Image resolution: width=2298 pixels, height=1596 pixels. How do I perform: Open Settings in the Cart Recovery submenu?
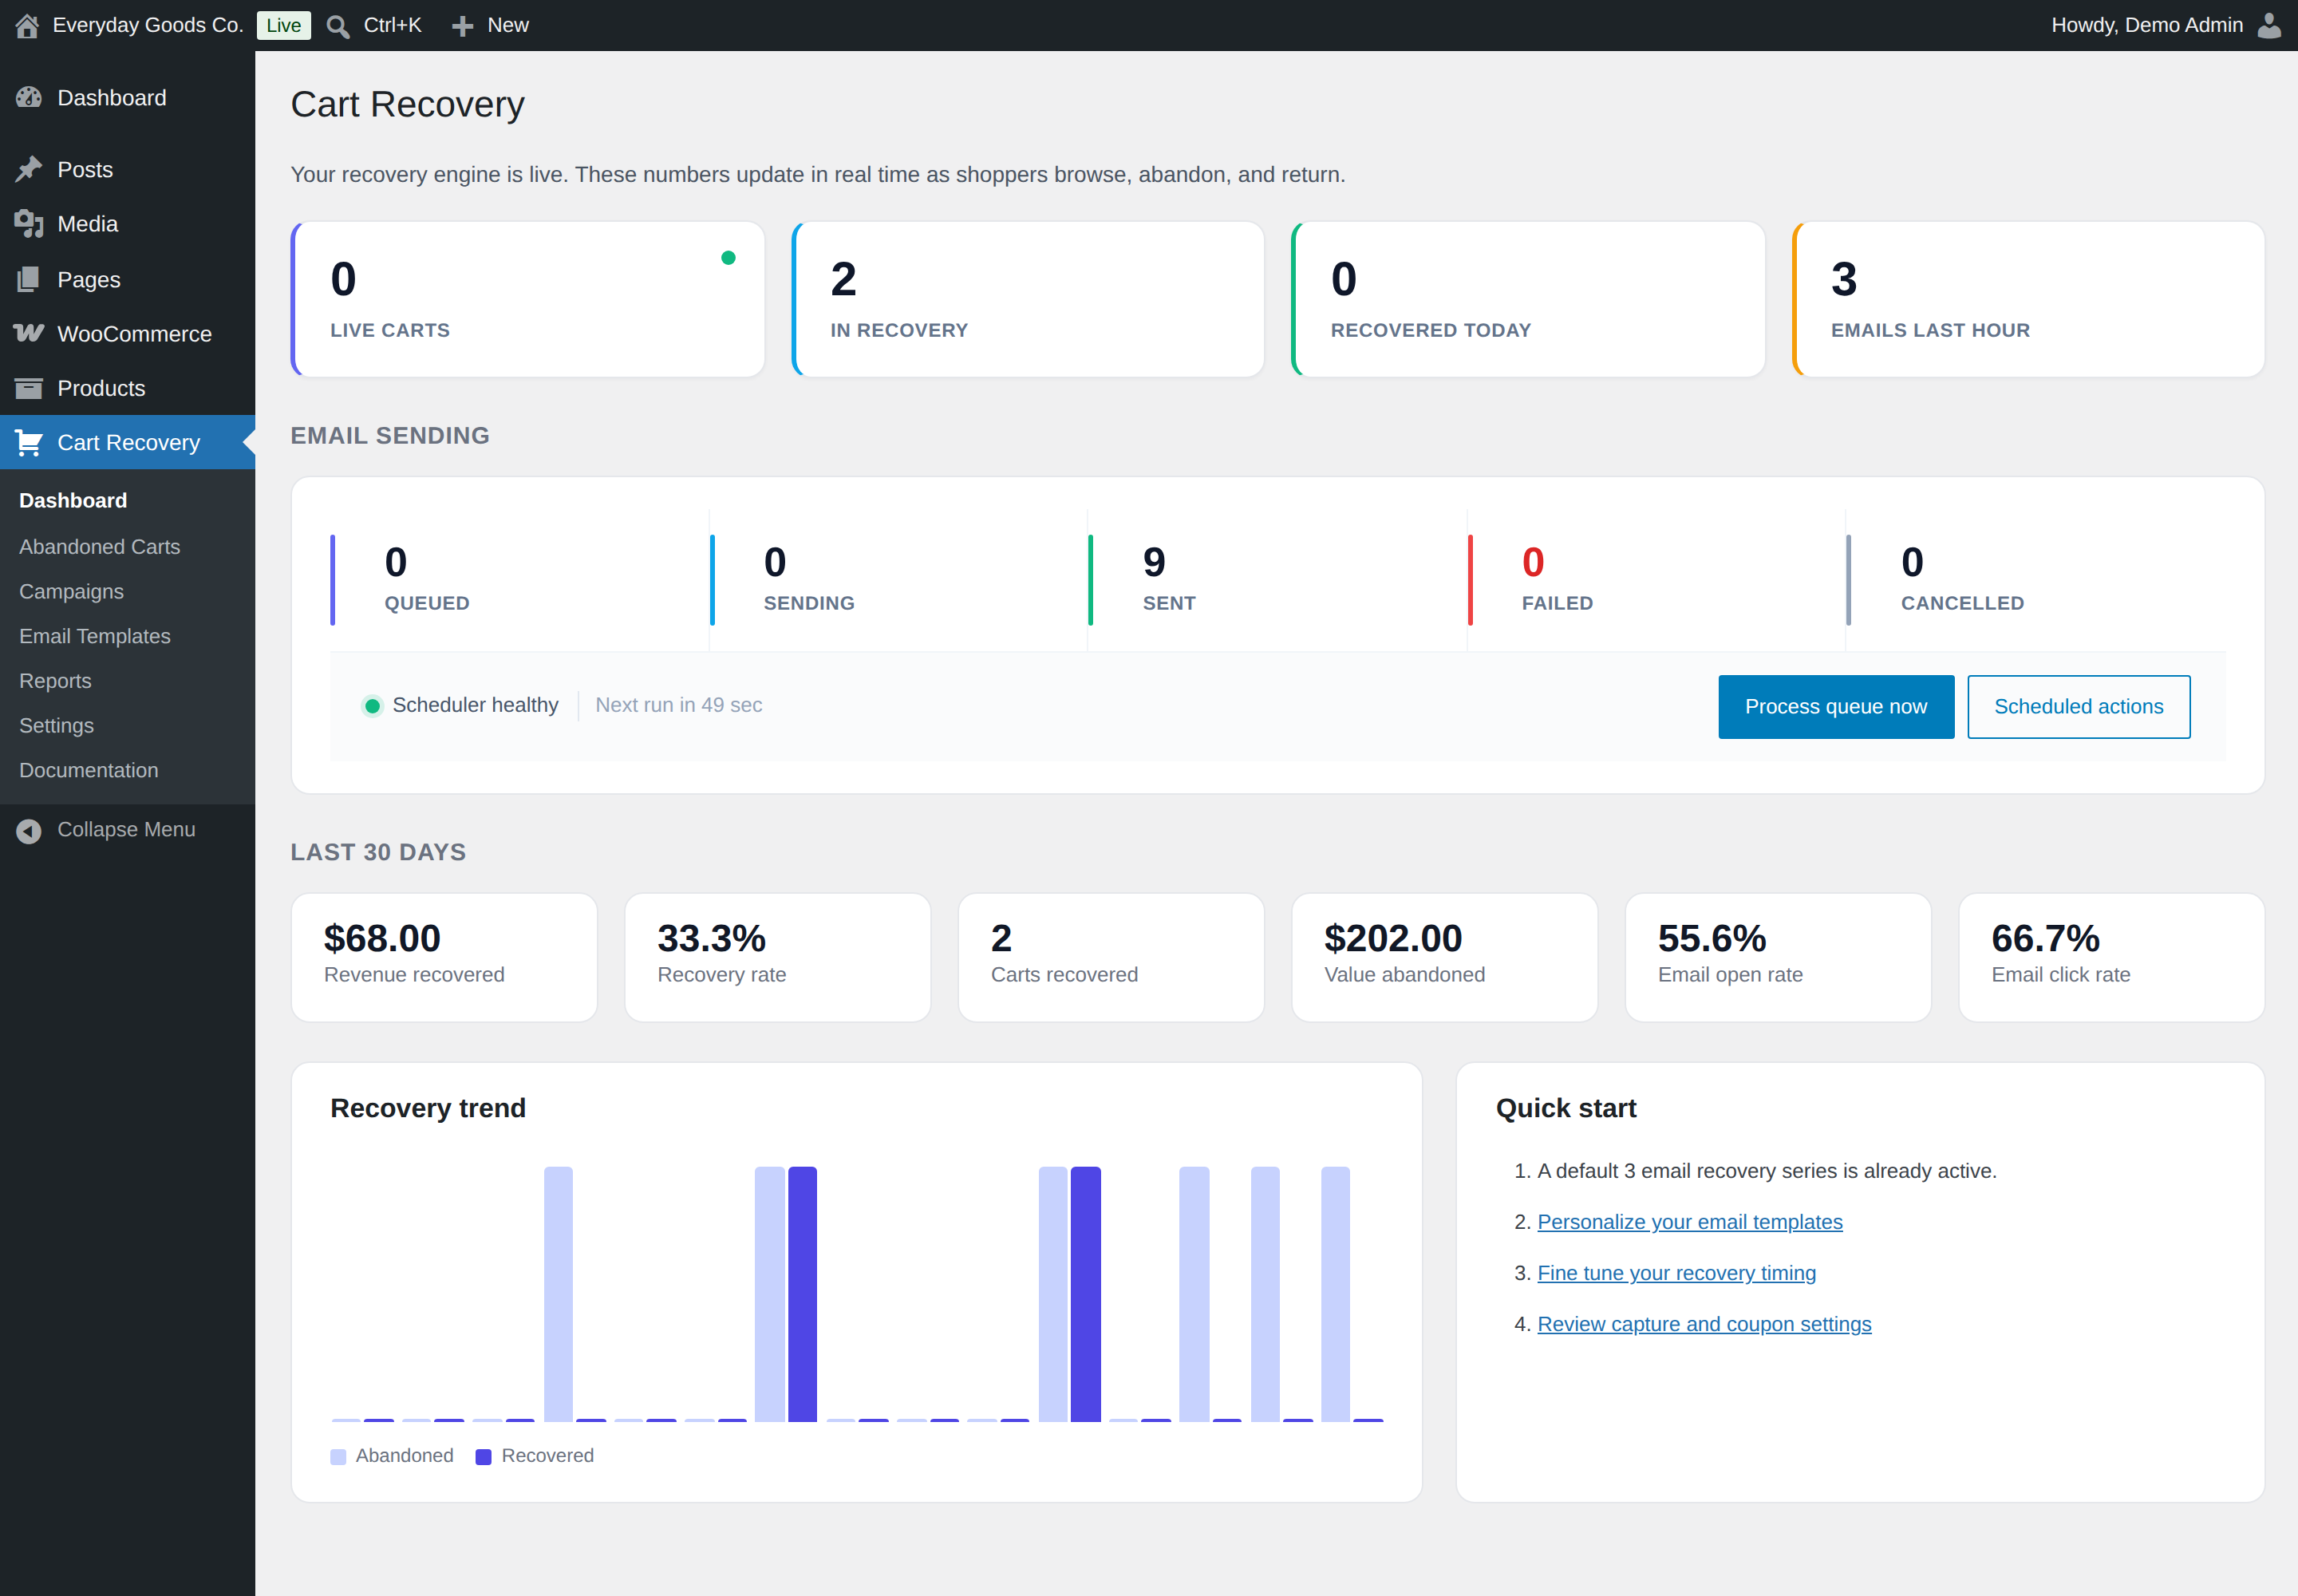tap(56, 726)
